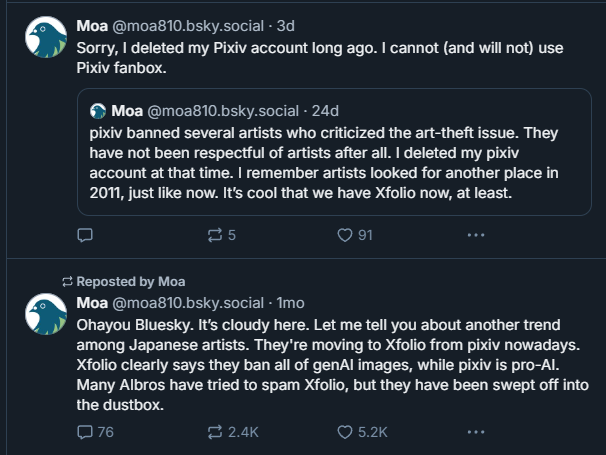Click the small avatar in quoted post
The width and height of the screenshot is (606, 455).
coord(98,110)
